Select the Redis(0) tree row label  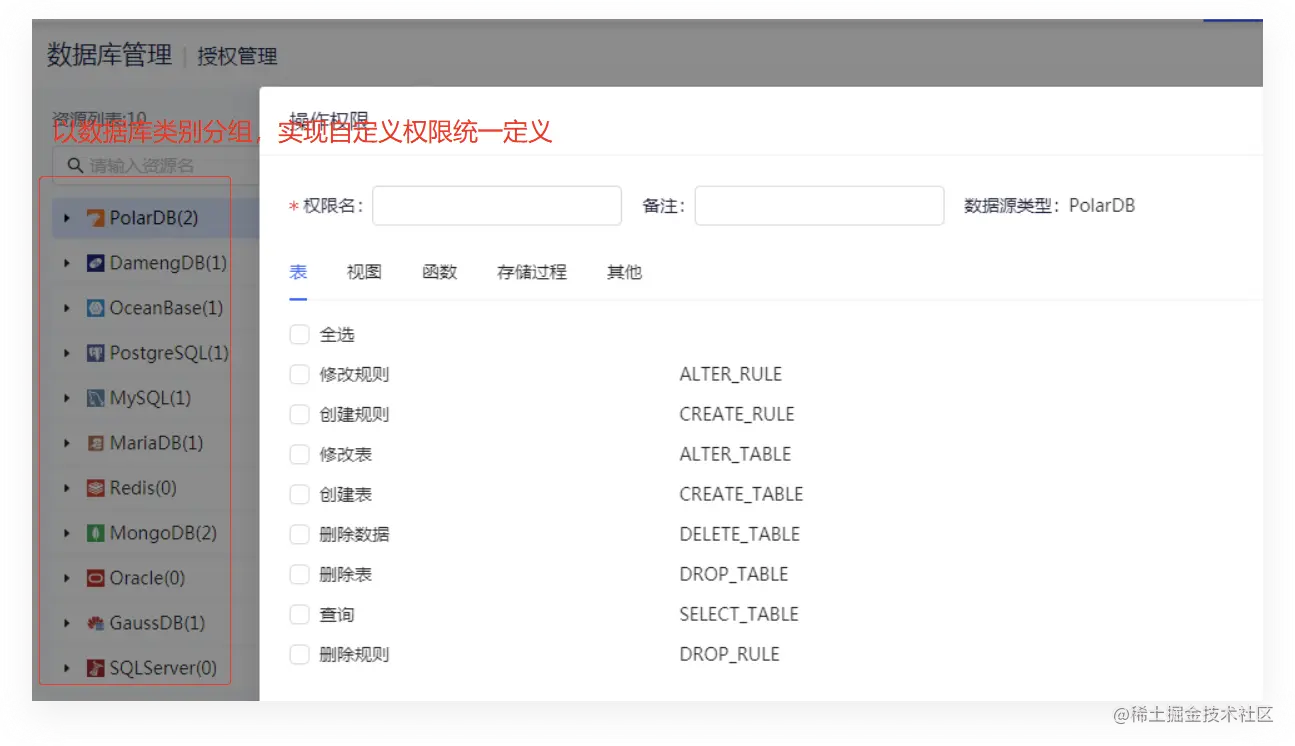(x=143, y=488)
